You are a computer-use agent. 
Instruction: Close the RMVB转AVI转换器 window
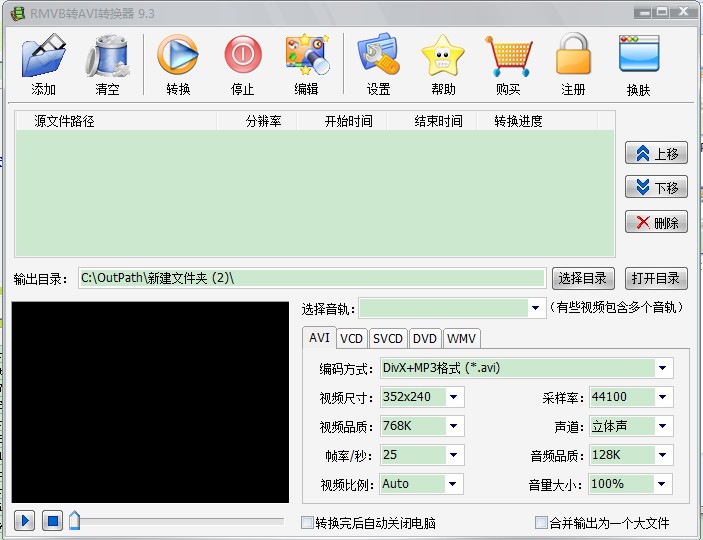[684, 13]
